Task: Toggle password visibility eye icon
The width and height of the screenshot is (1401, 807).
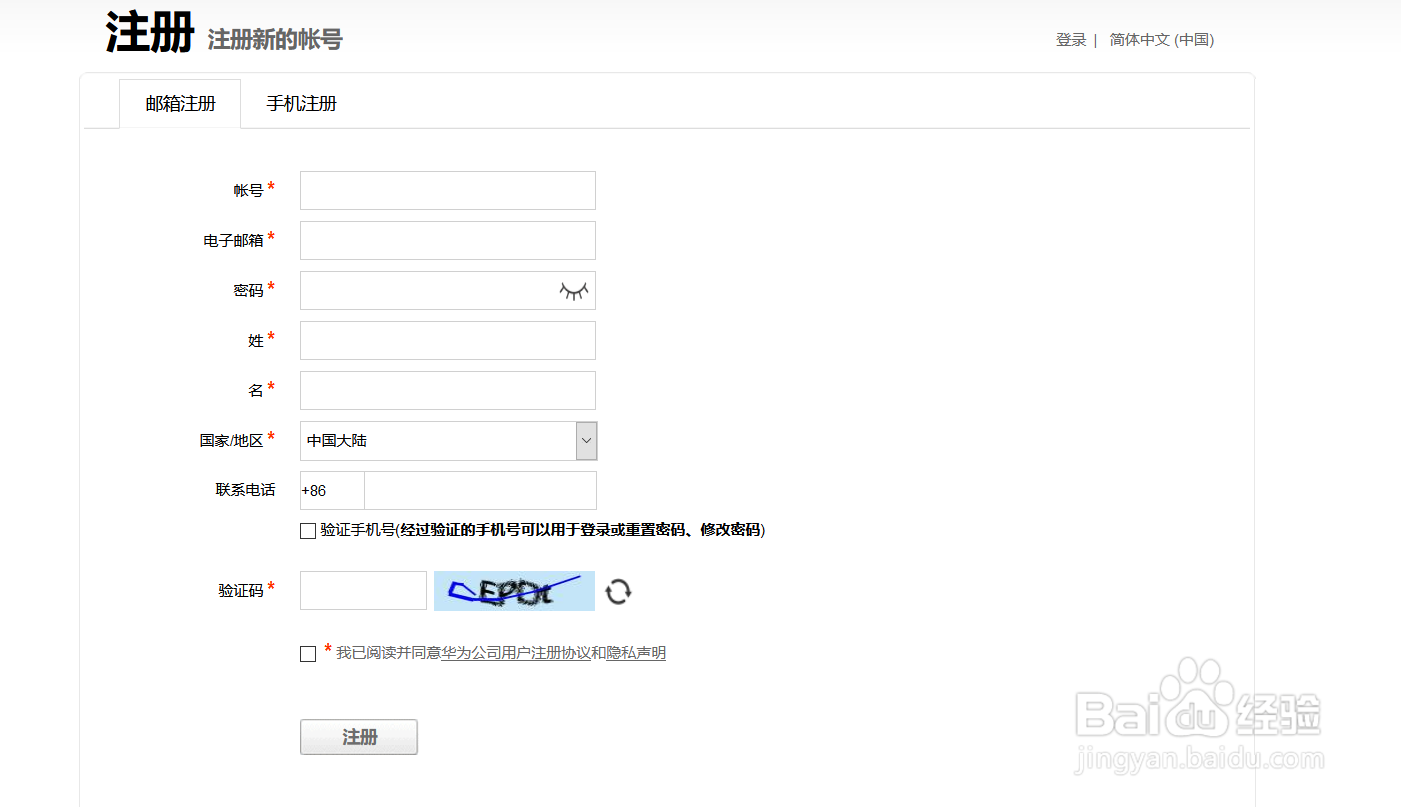Action: (x=574, y=291)
